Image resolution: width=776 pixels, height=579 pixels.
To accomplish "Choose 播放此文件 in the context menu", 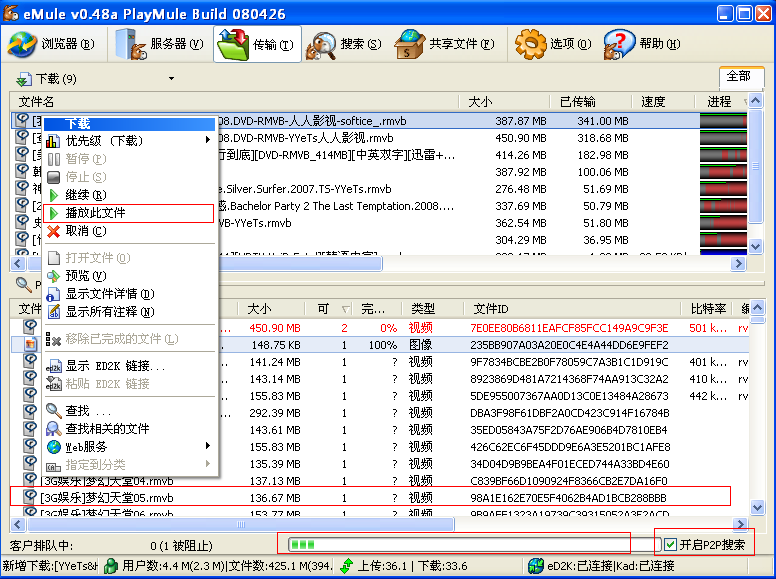I will point(128,213).
